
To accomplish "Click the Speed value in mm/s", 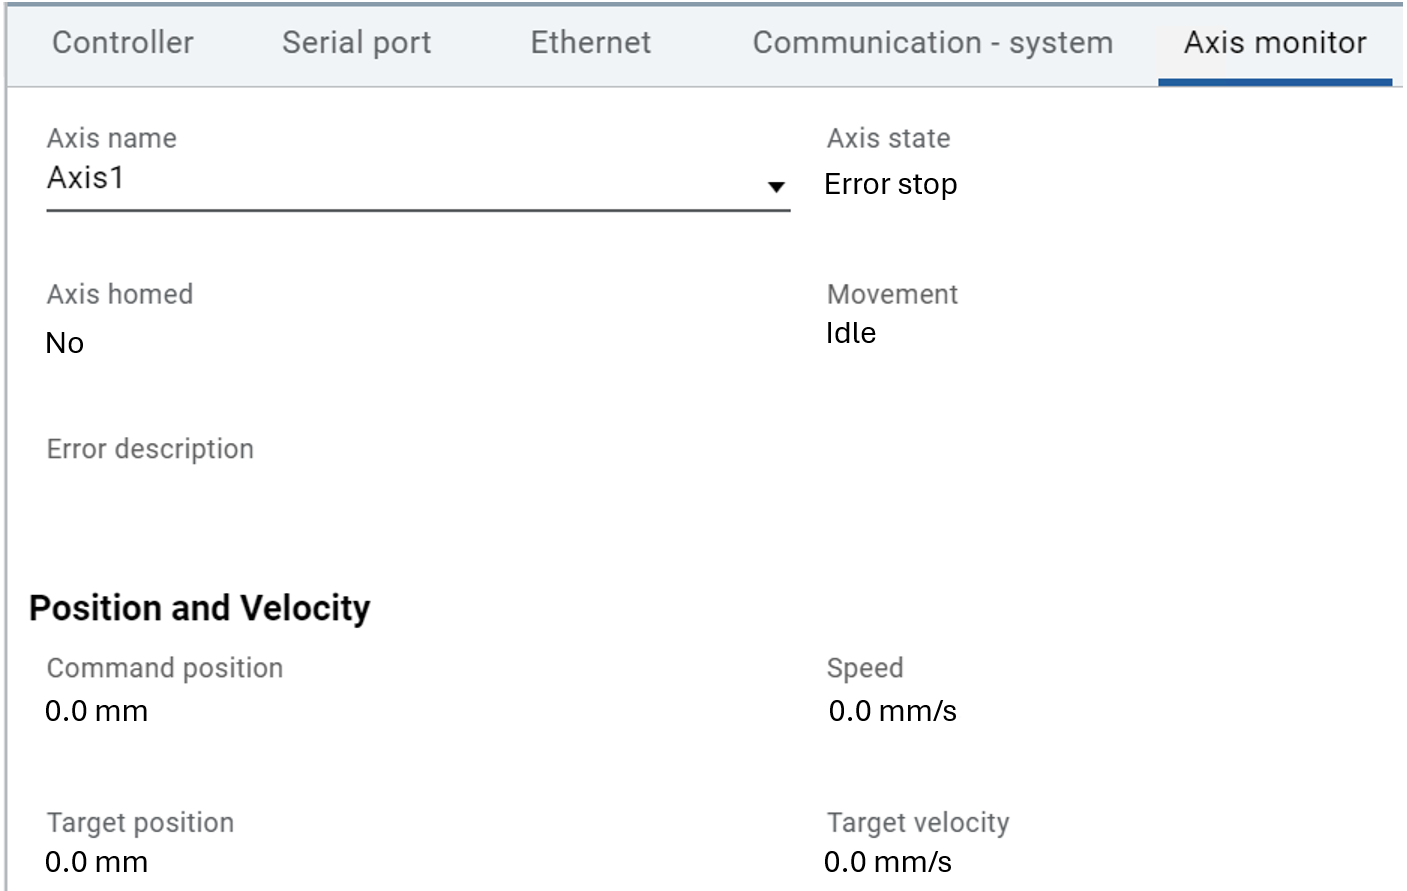I will click(892, 711).
